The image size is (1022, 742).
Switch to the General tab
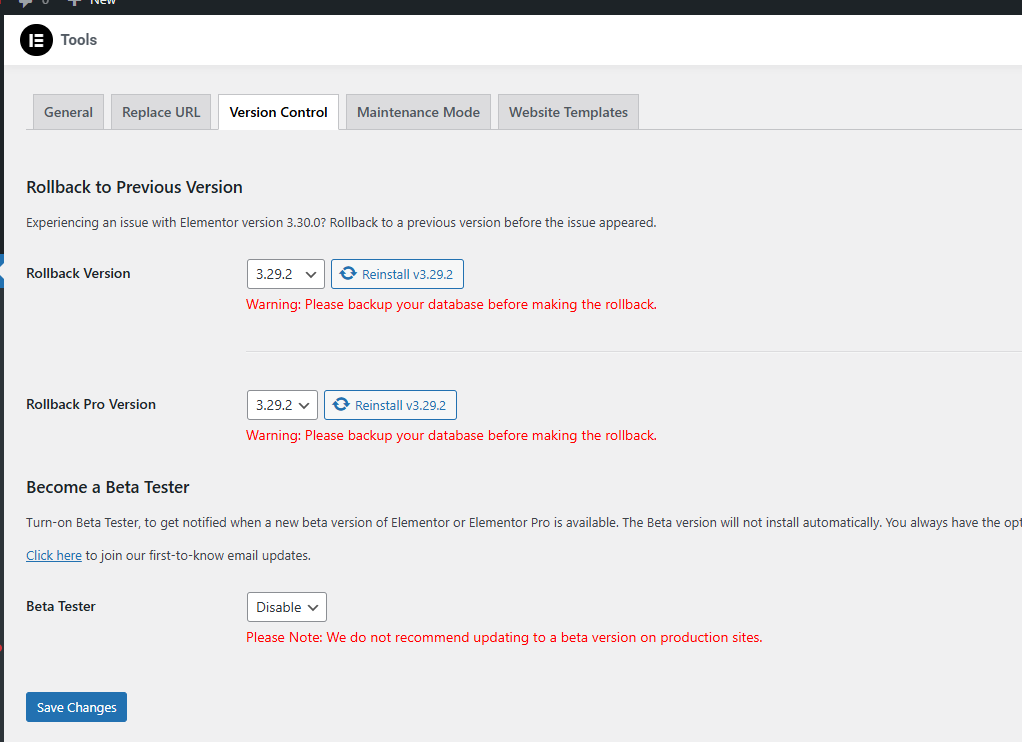(x=68, y=112)
